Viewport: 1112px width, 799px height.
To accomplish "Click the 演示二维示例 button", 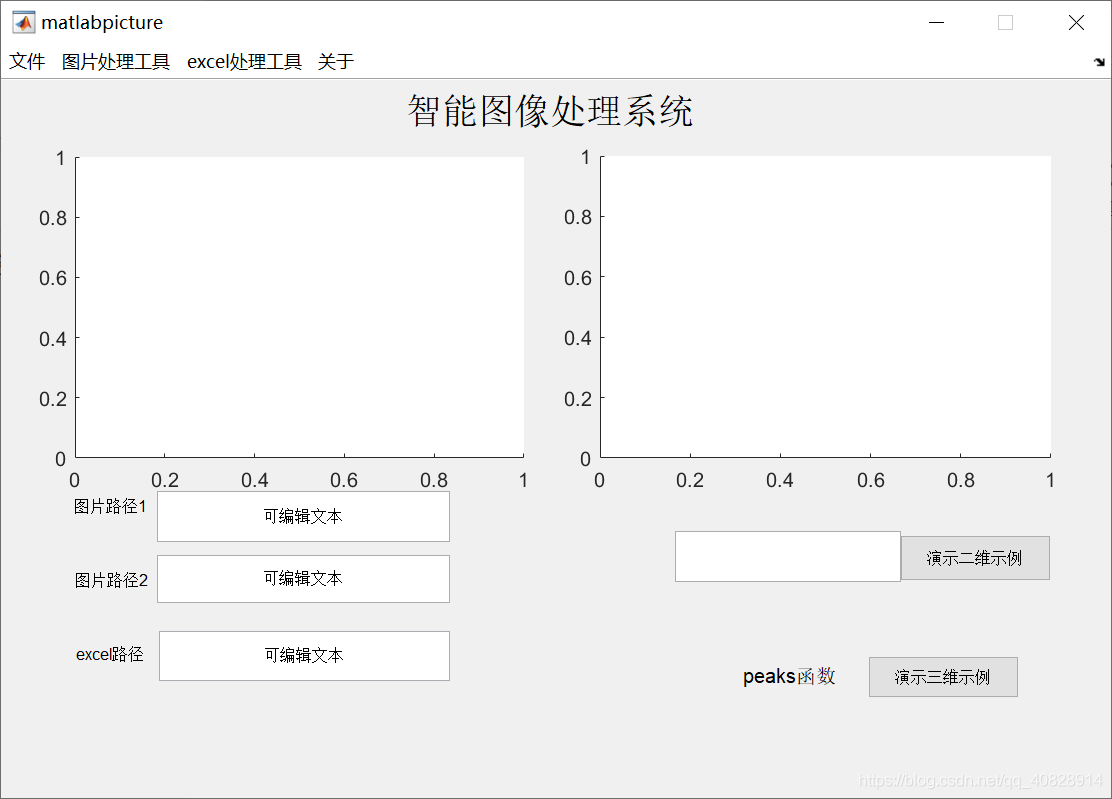I will click(x=975, y=557).
